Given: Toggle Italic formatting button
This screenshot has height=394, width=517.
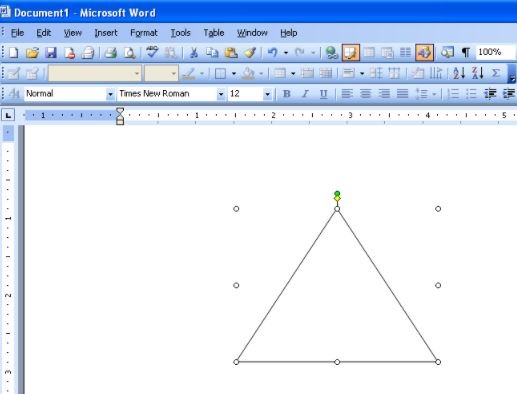Looking at the screenshot, I should (305, 94).
